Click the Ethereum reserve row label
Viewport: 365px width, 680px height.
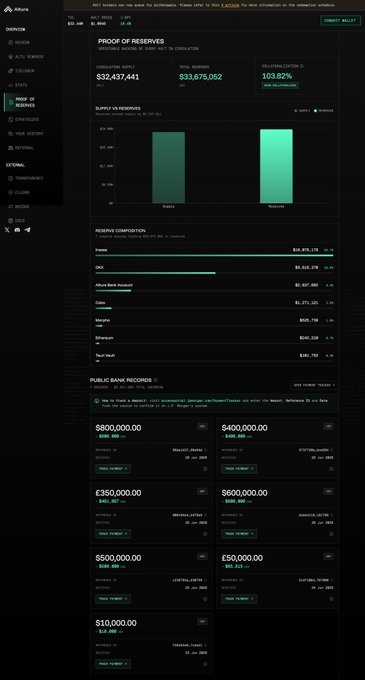(x=104, y=338)
